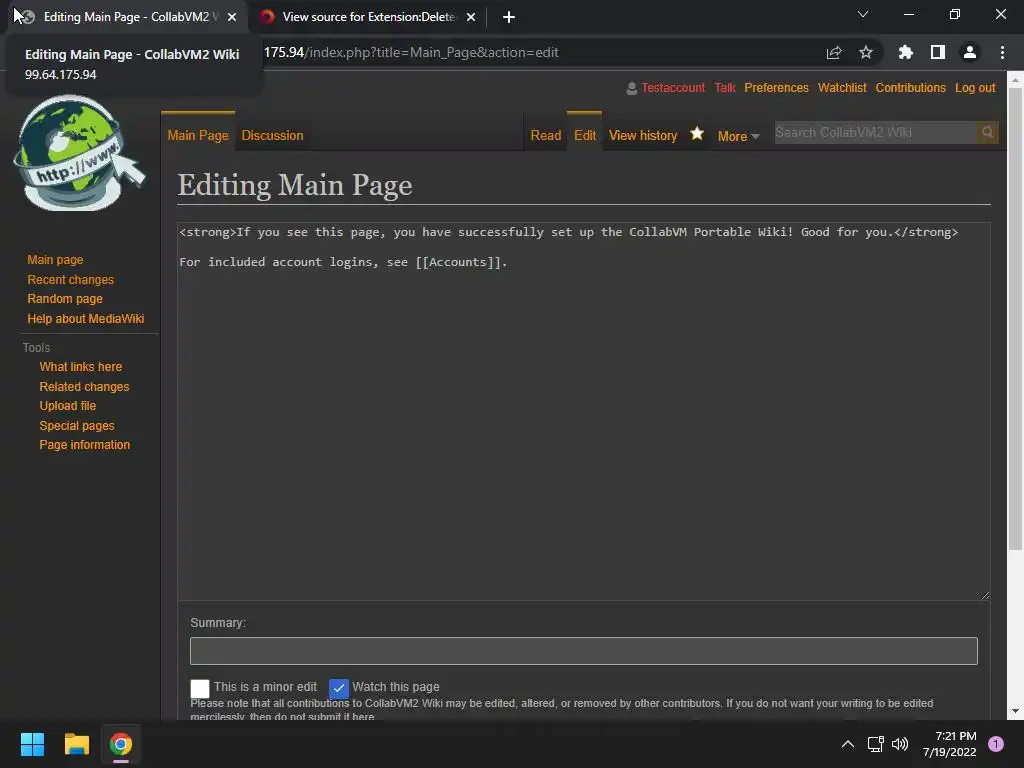Open Help about MediaWiki link
The image size is (1024, 768).
click(86, 319)
